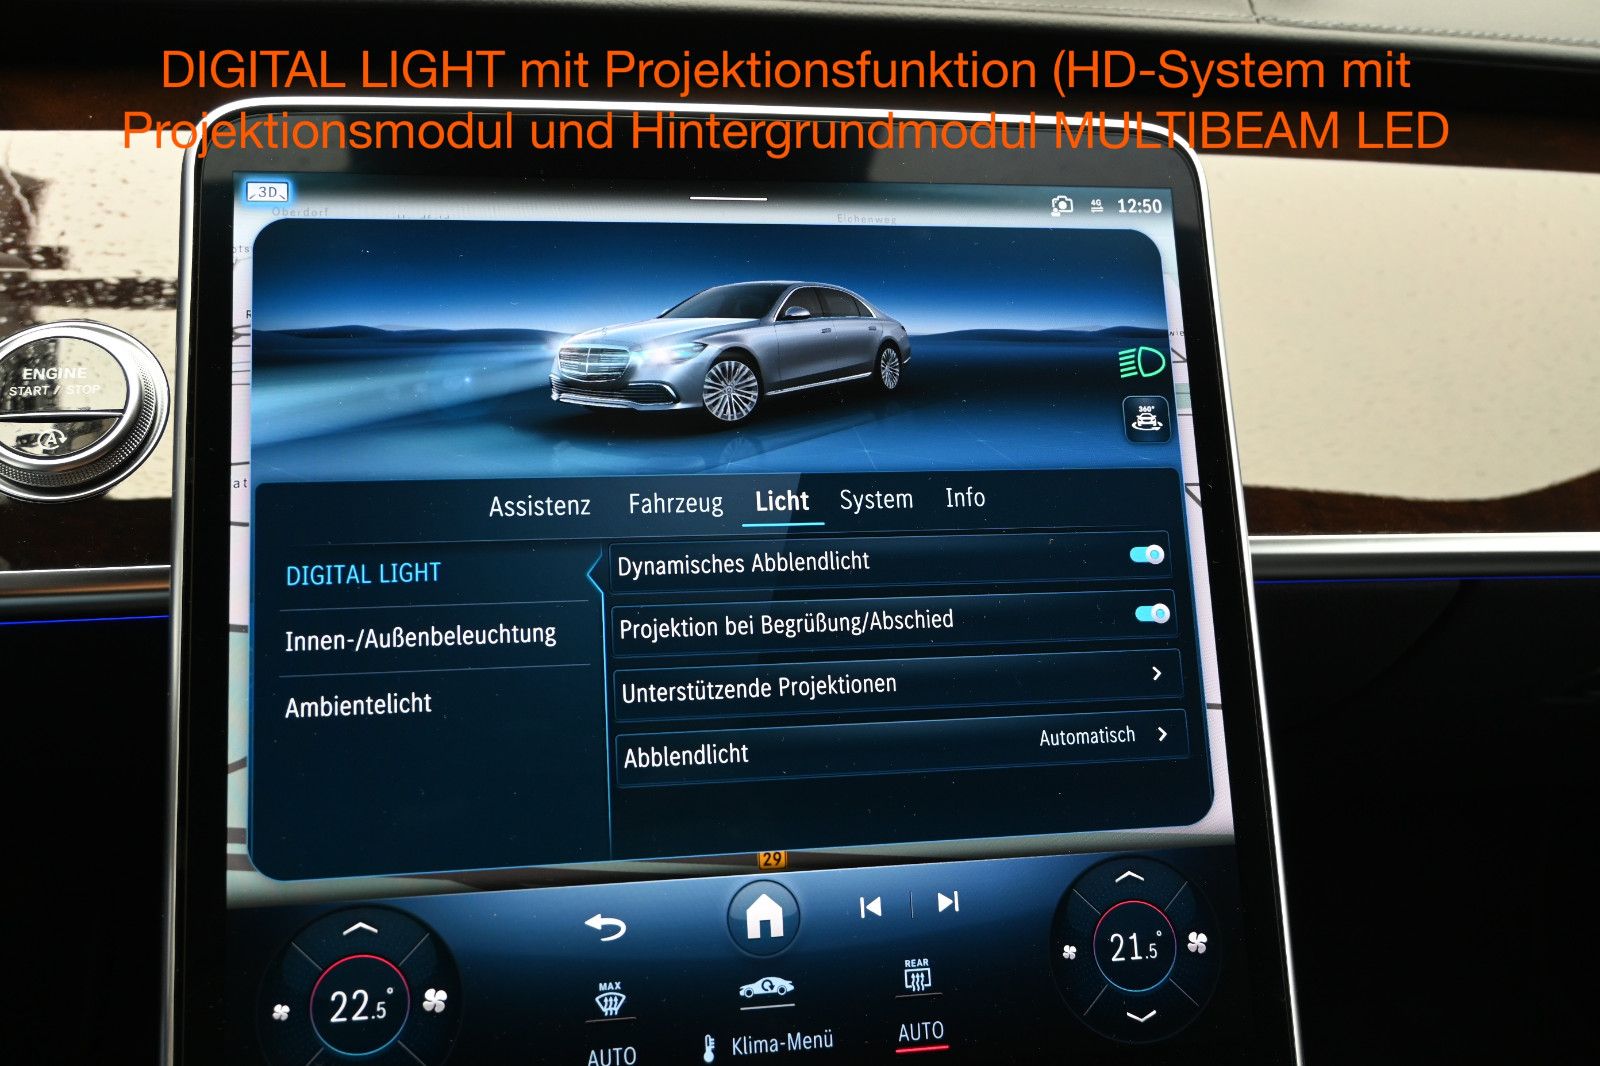Tap the Unterstützende Projektionen label

(x=759, y=688)
